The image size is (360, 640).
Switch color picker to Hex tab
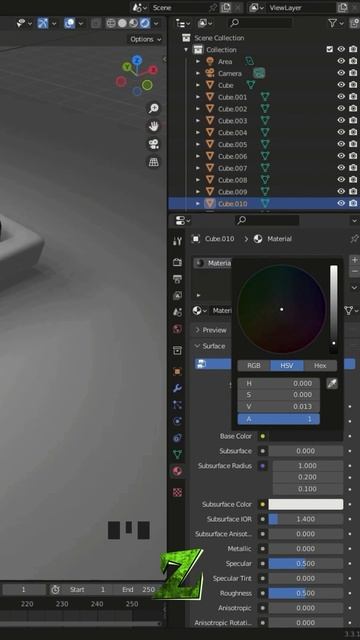(320, 365)
